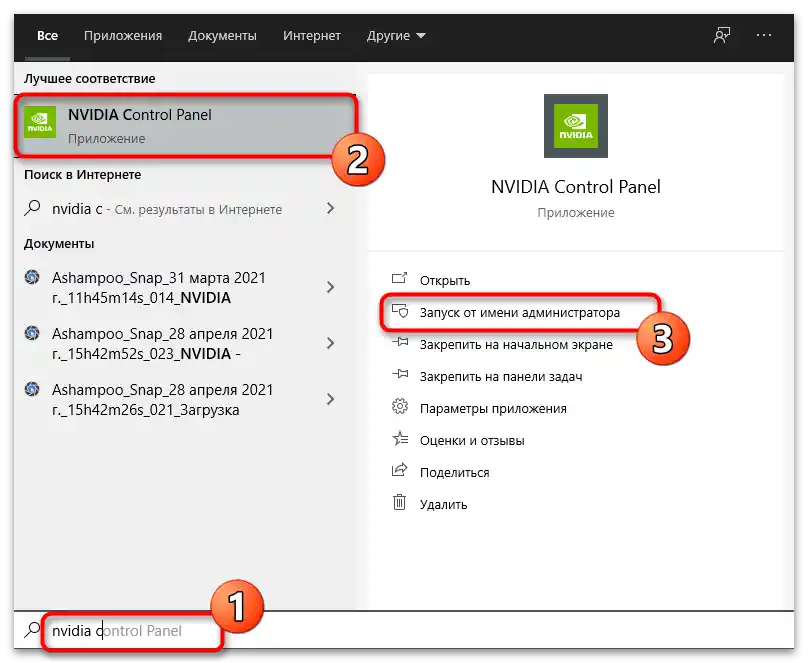This screenshot has height=663, width=808.
Task: Click NVIDIA Control Panel title in details pane
Action: 576,186
